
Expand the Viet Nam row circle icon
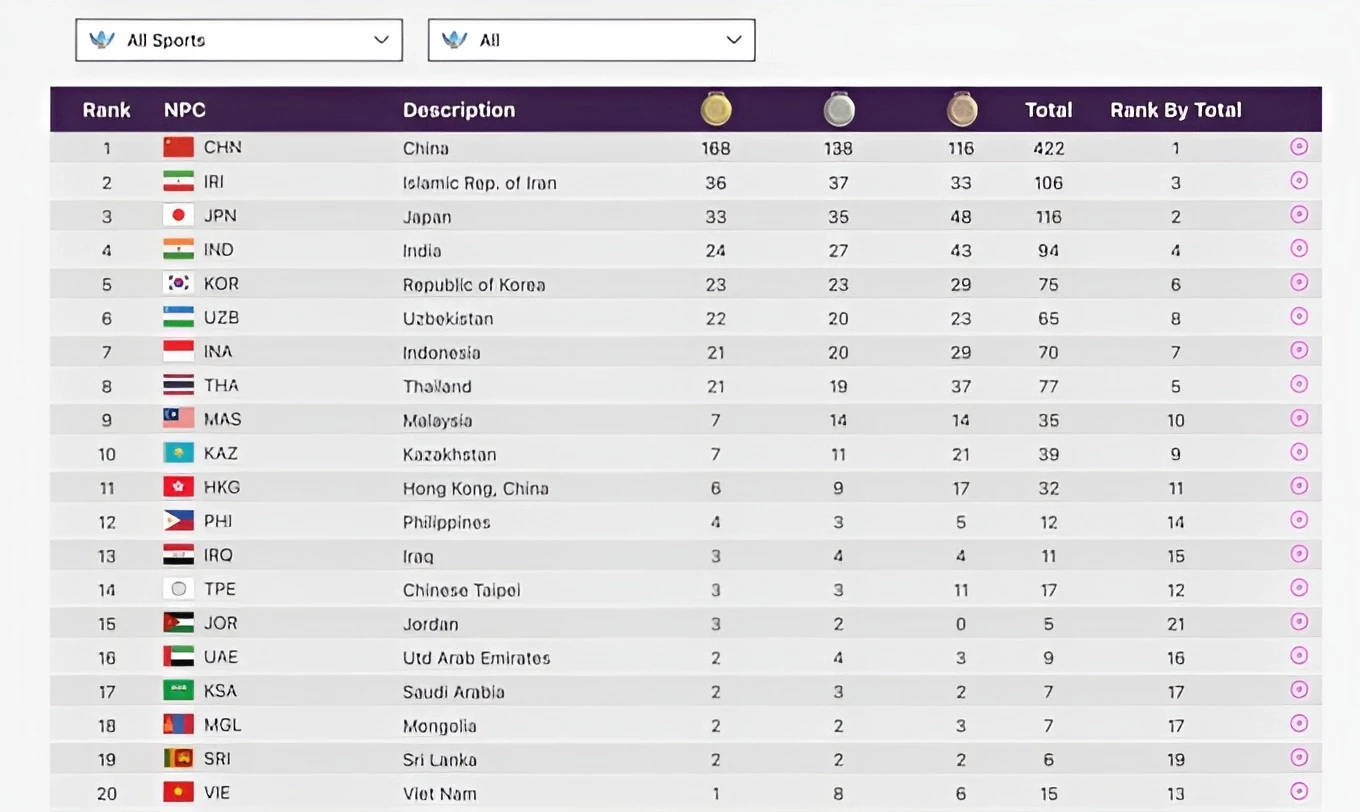coord(1299,791)
